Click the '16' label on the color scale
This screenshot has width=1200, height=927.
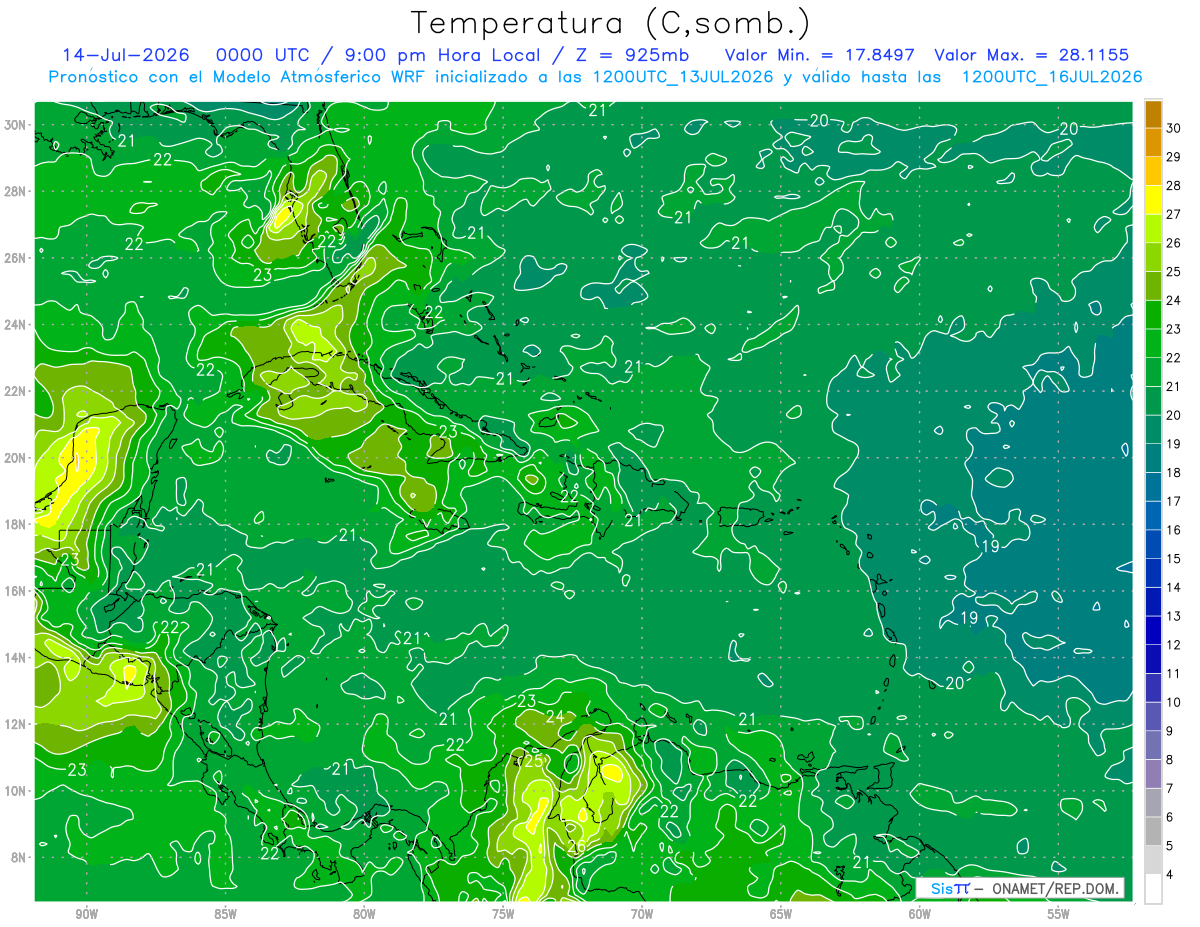(1174, 530)
